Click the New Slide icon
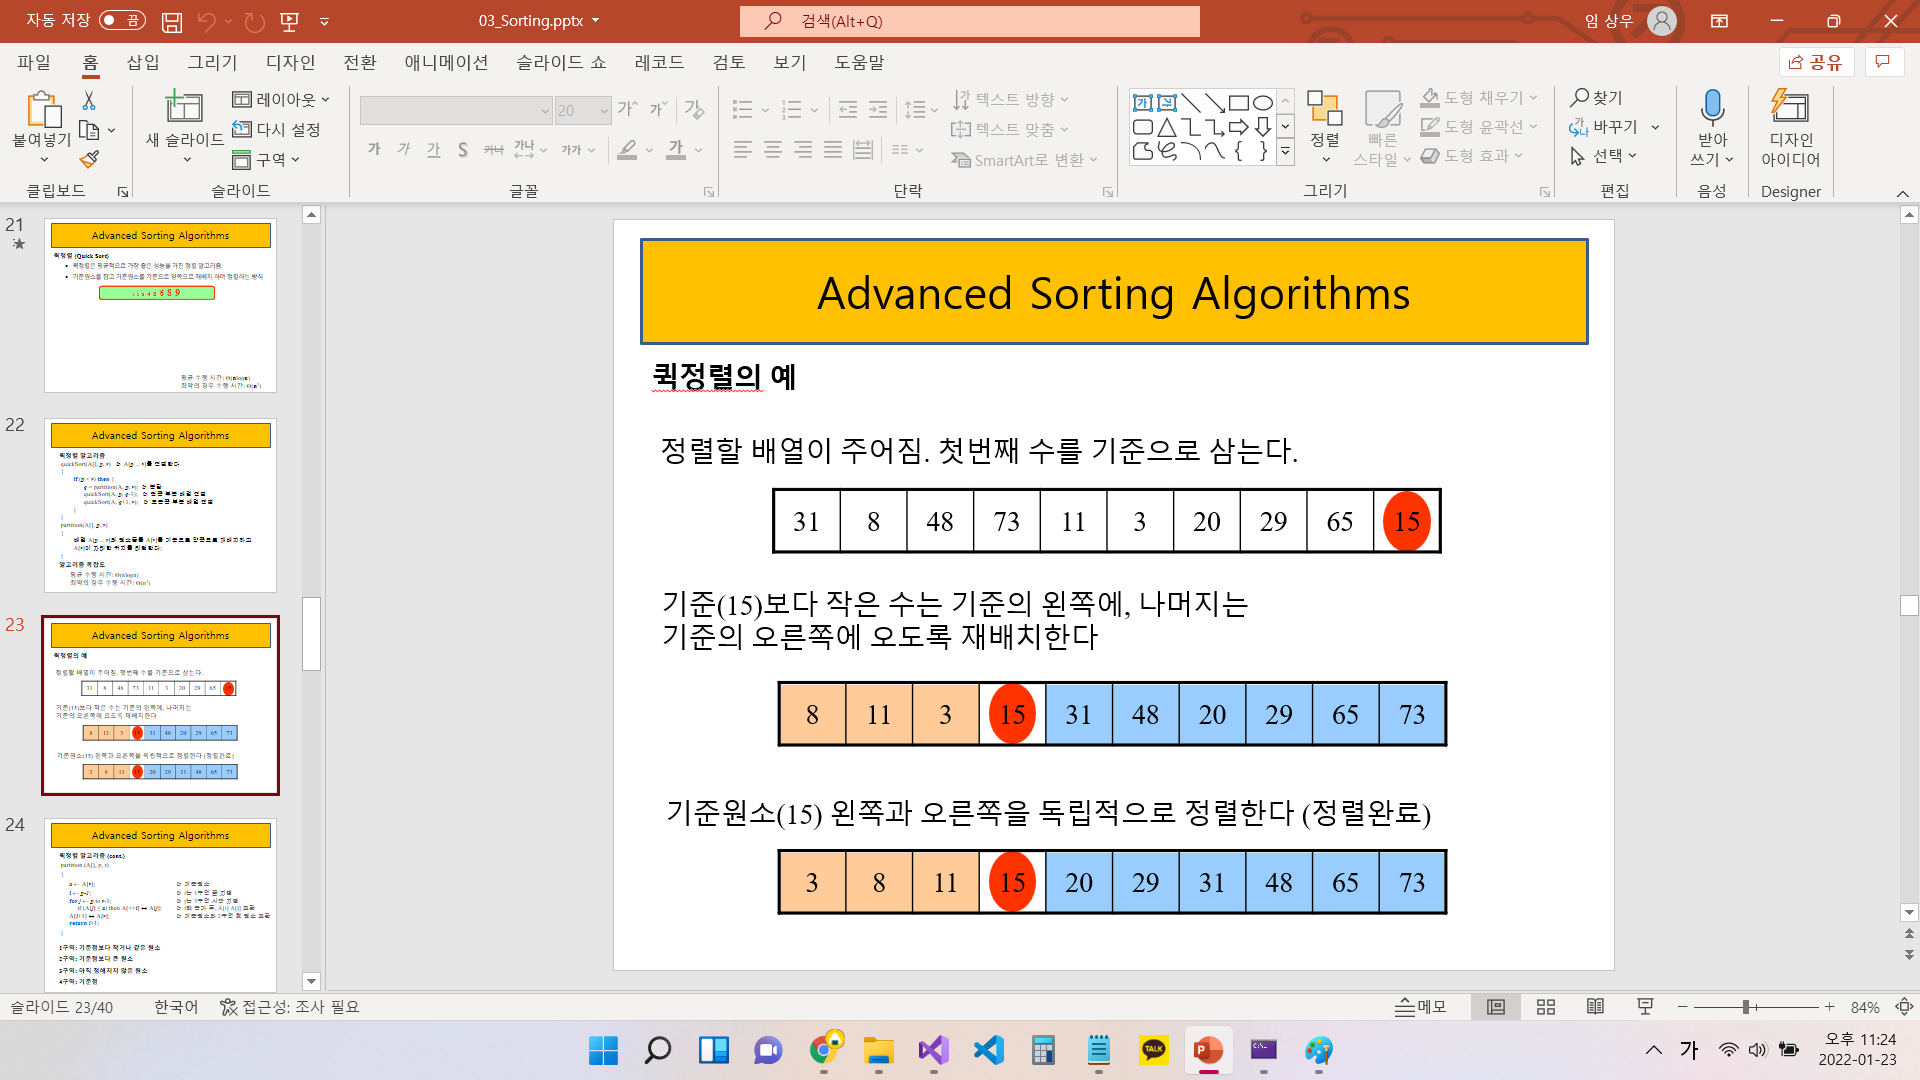Image resolution: width=1920 pixels, height=1080 pixels. [184, 106]
